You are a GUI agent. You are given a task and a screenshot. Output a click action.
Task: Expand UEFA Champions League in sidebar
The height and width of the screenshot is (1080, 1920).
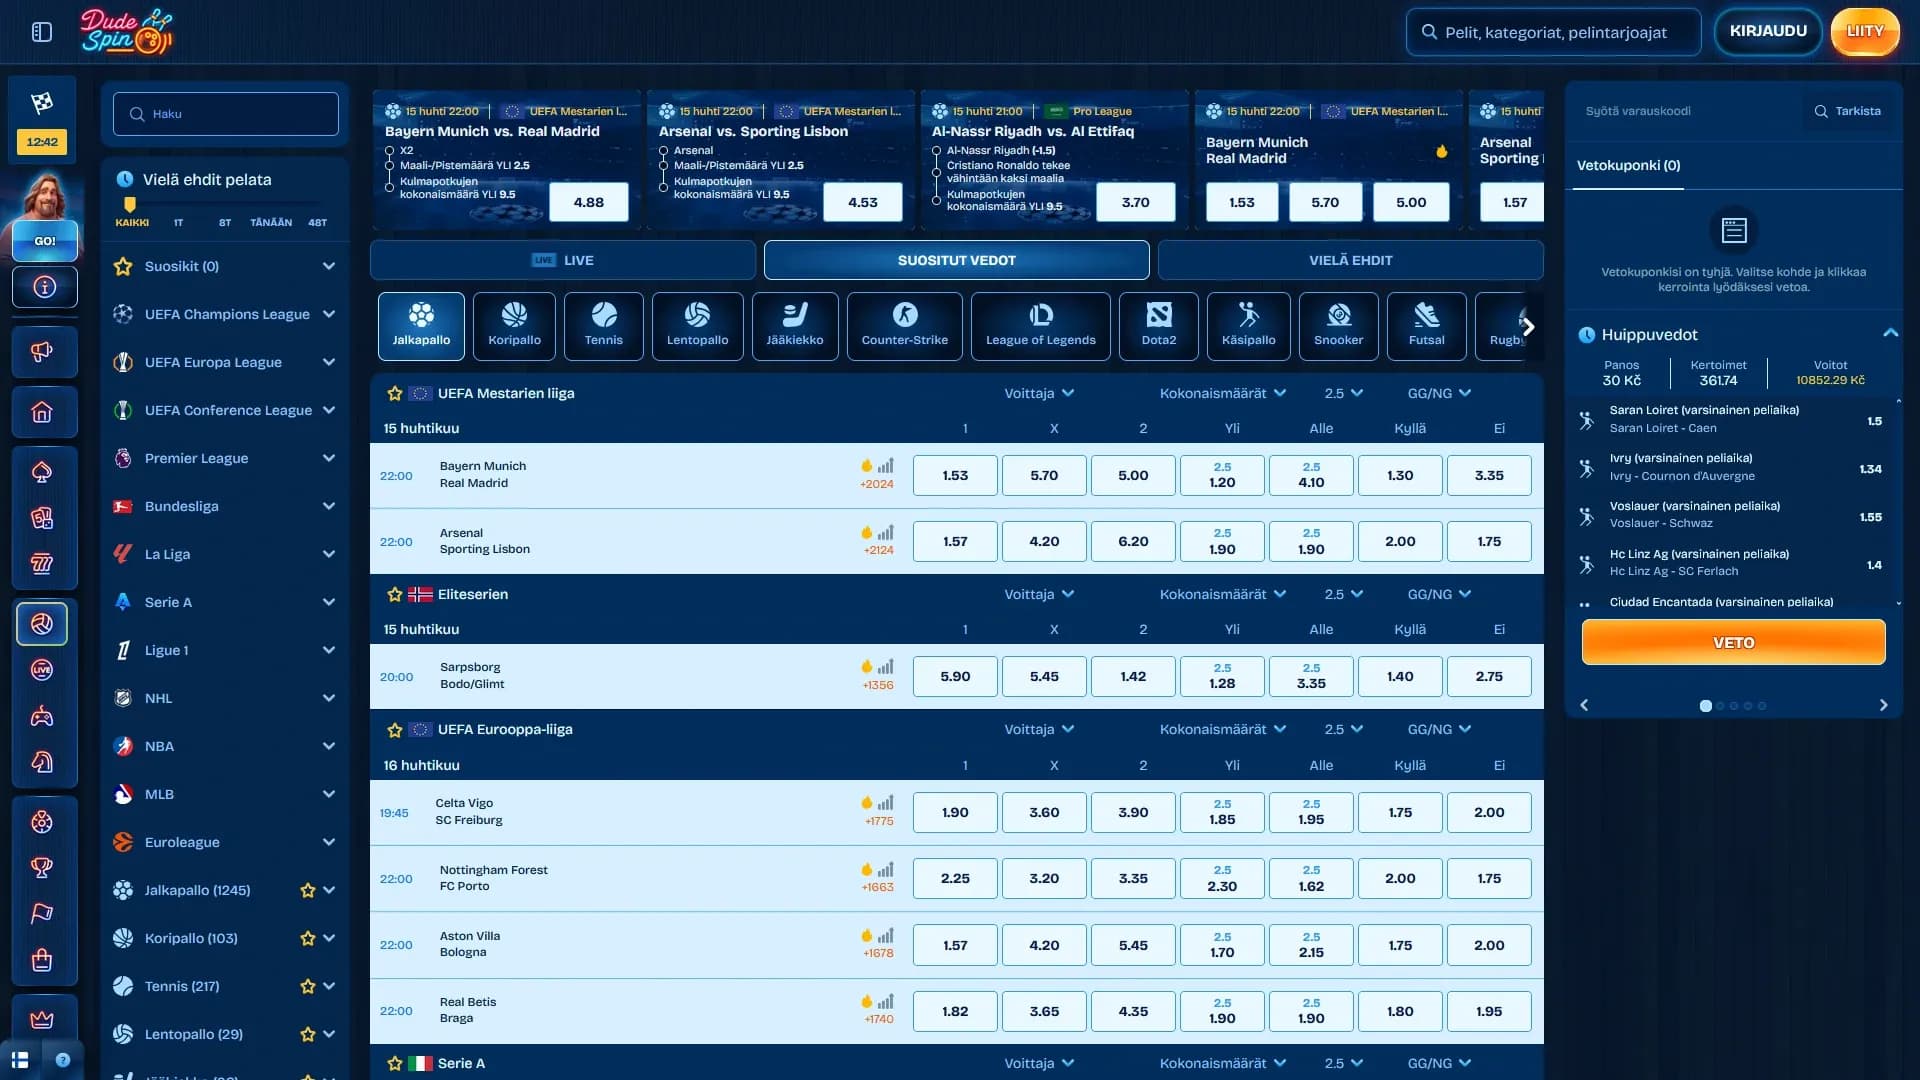[x=328, y=314]
